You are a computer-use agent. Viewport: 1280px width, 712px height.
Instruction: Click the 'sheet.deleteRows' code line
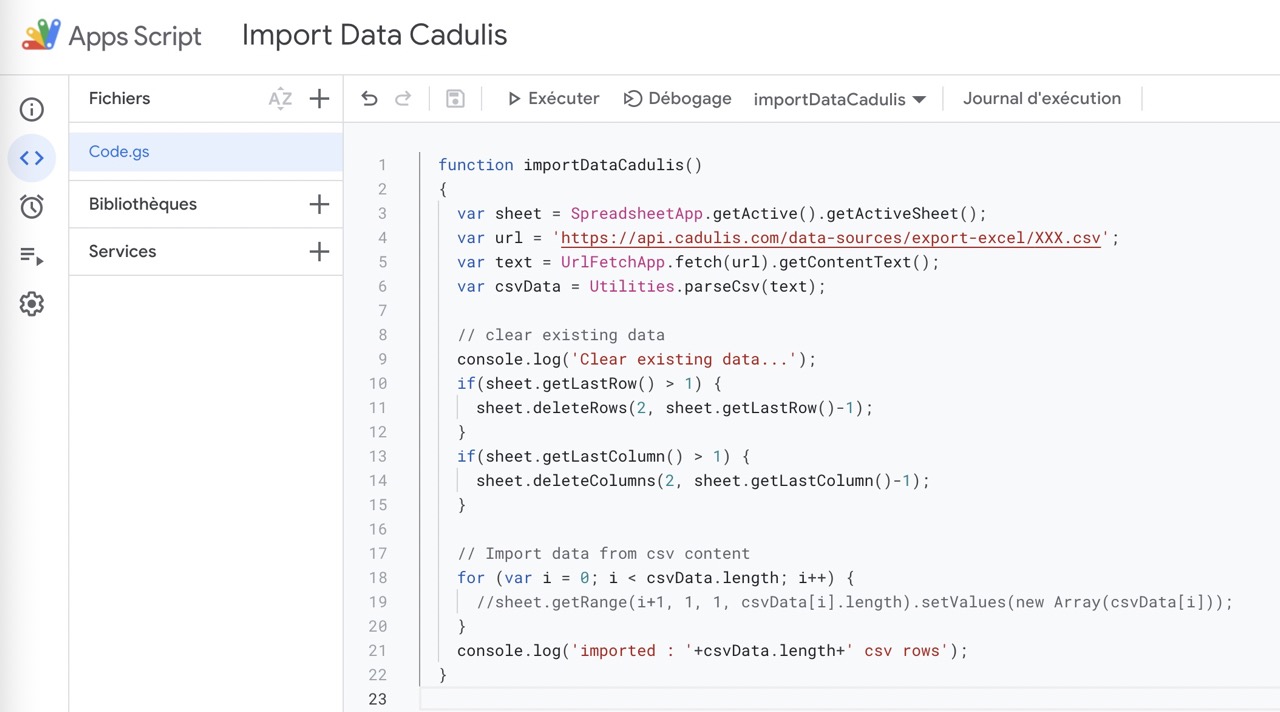tap(675, 408)
